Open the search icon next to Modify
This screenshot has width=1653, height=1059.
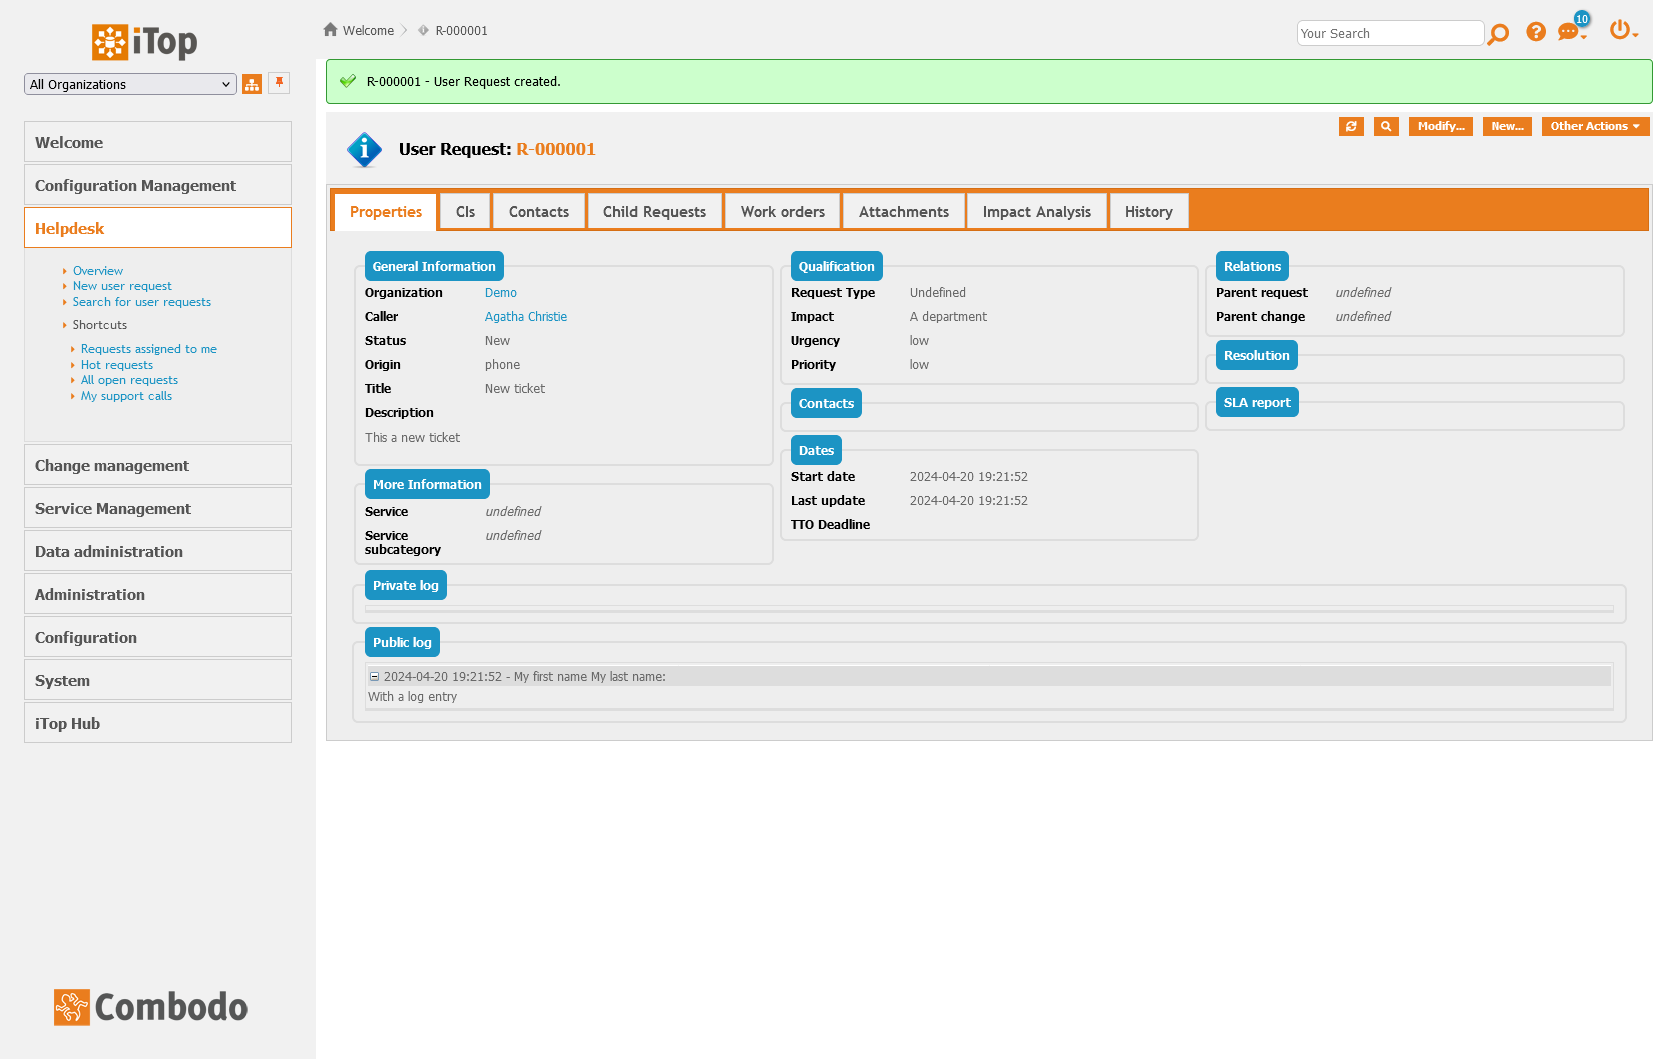[x=1386, y=126]
